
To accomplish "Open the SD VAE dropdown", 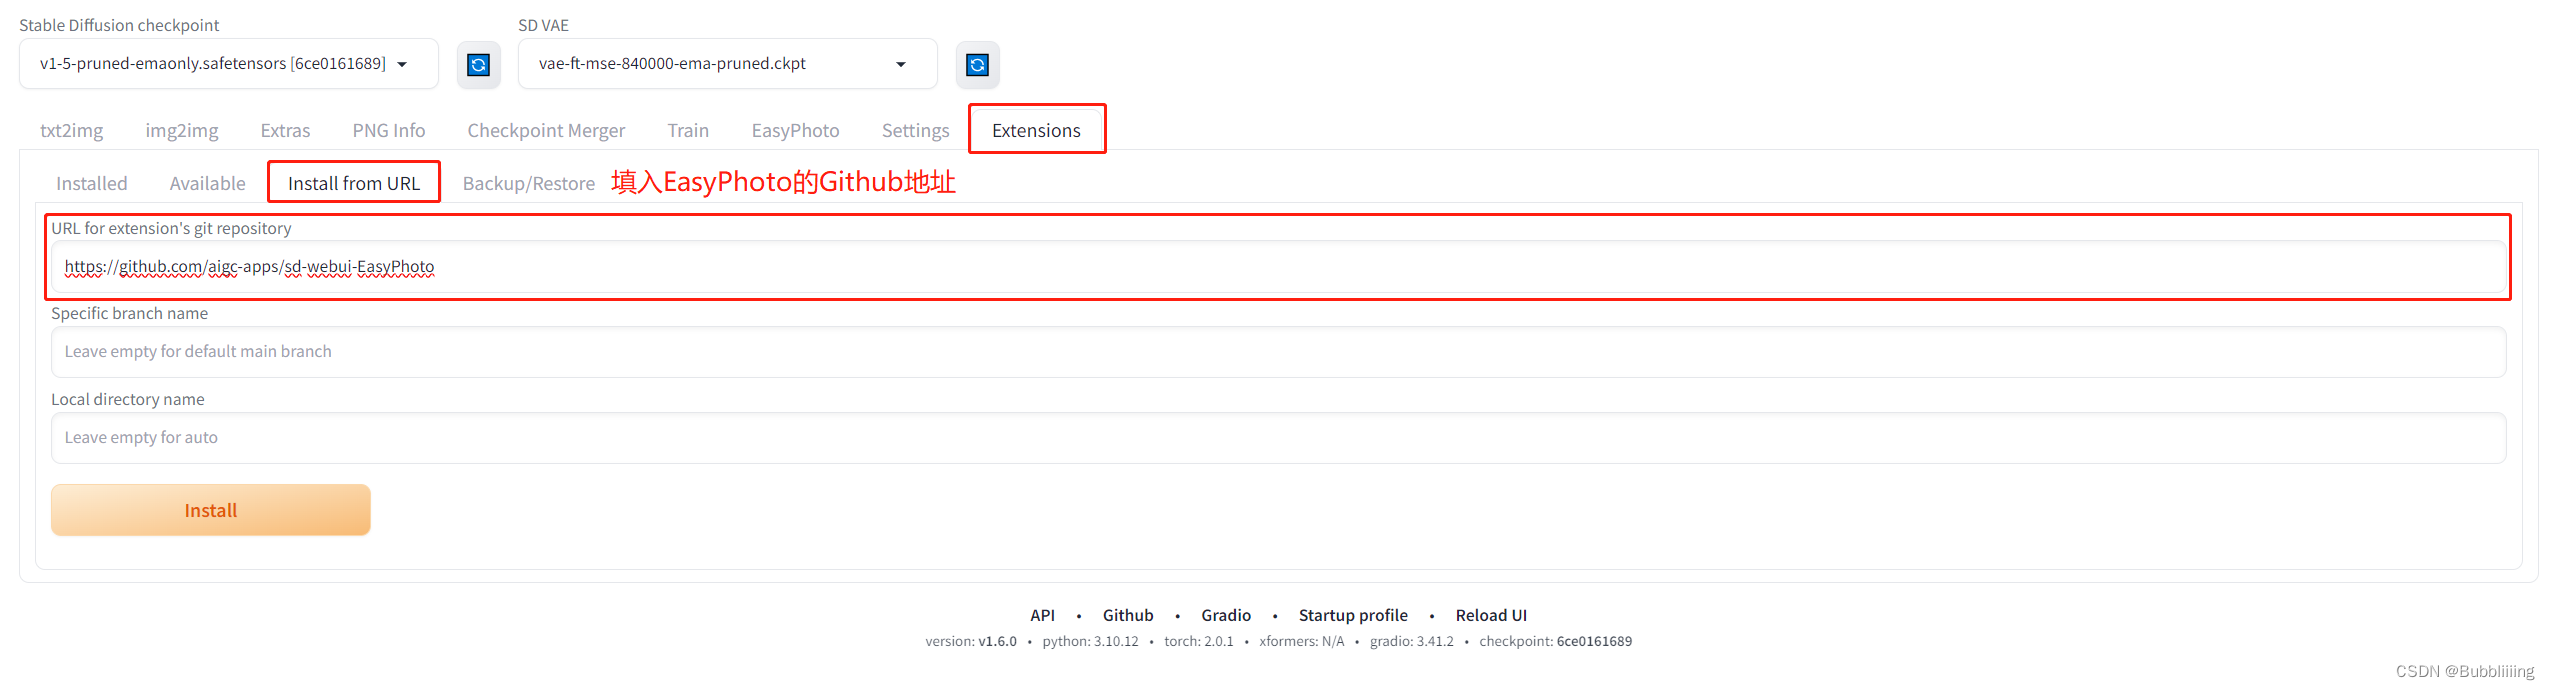I will (727, 64).
